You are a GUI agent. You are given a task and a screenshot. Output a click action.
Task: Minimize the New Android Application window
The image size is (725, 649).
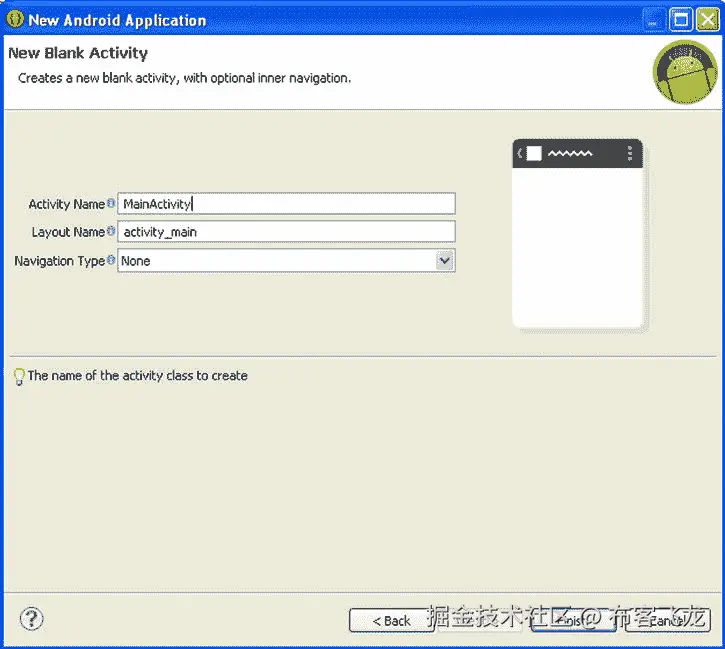click(653, 19)
